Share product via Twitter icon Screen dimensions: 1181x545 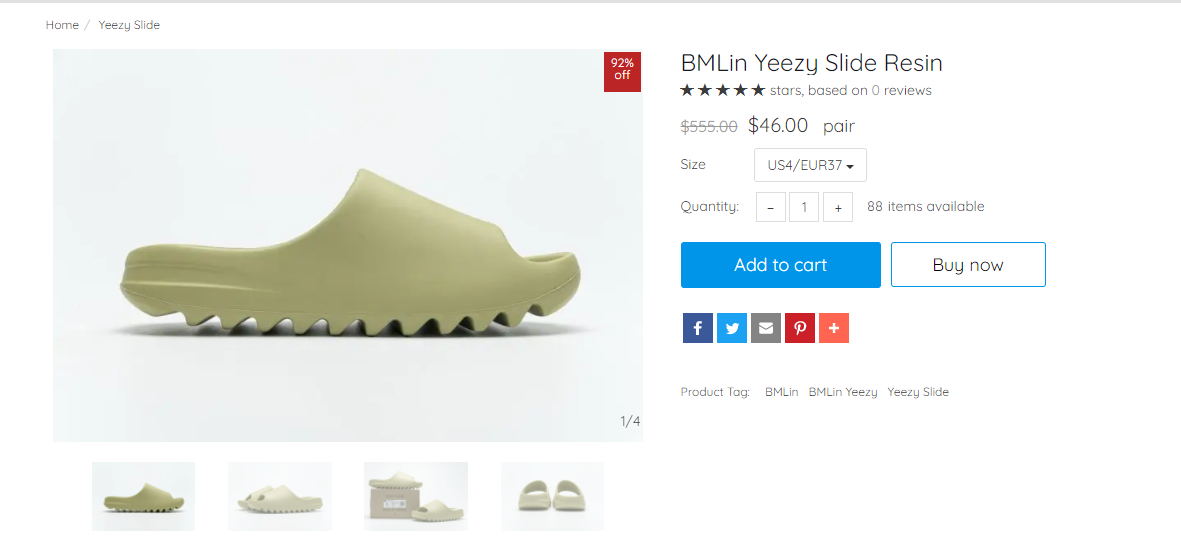point(731,328)
